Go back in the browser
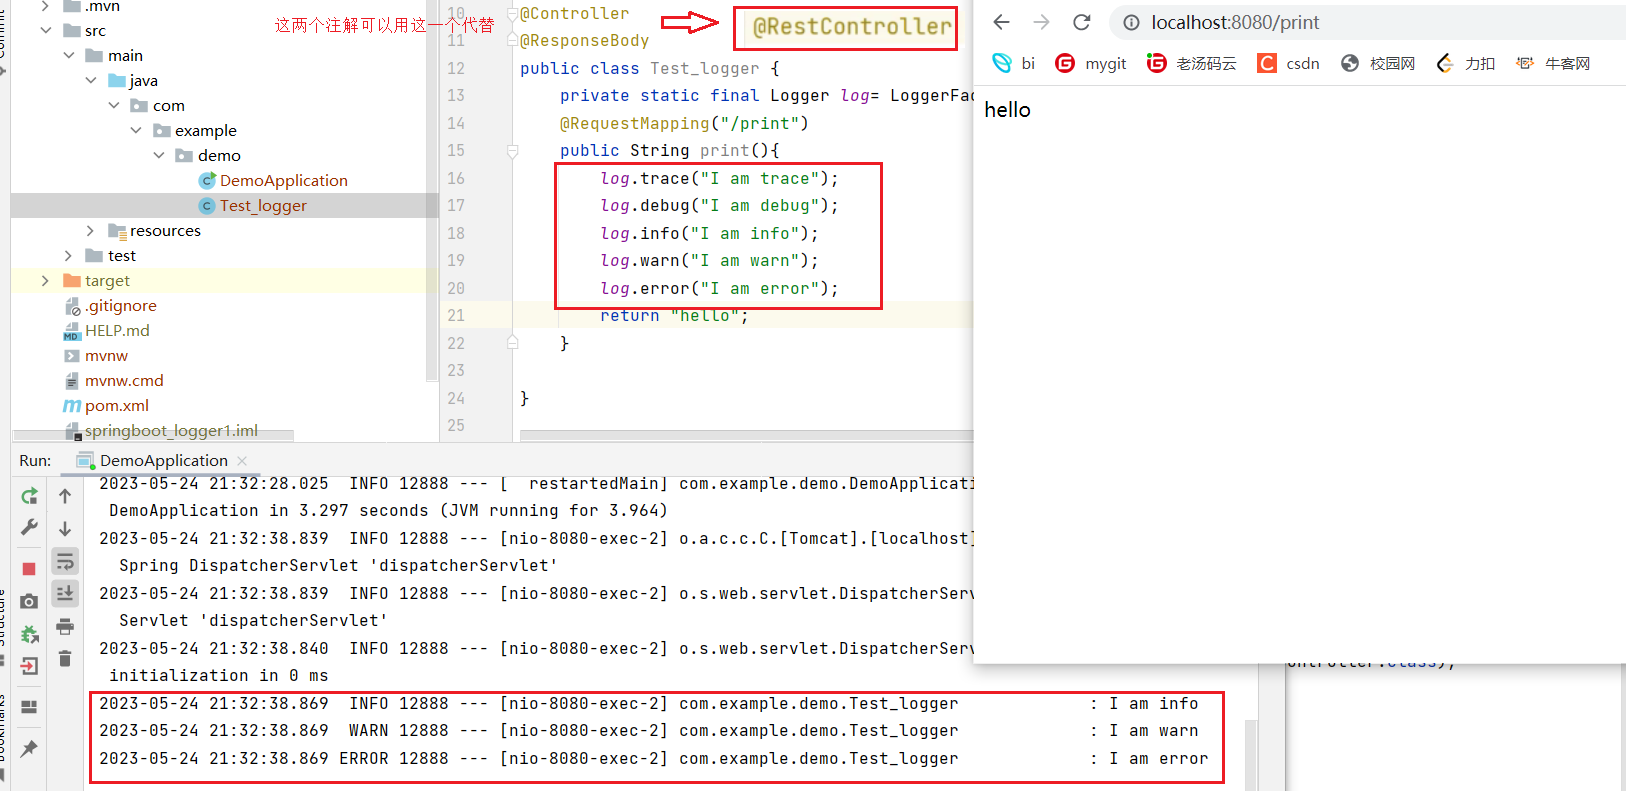The height and width of the screenshot is (791, 1646). 1002,22
